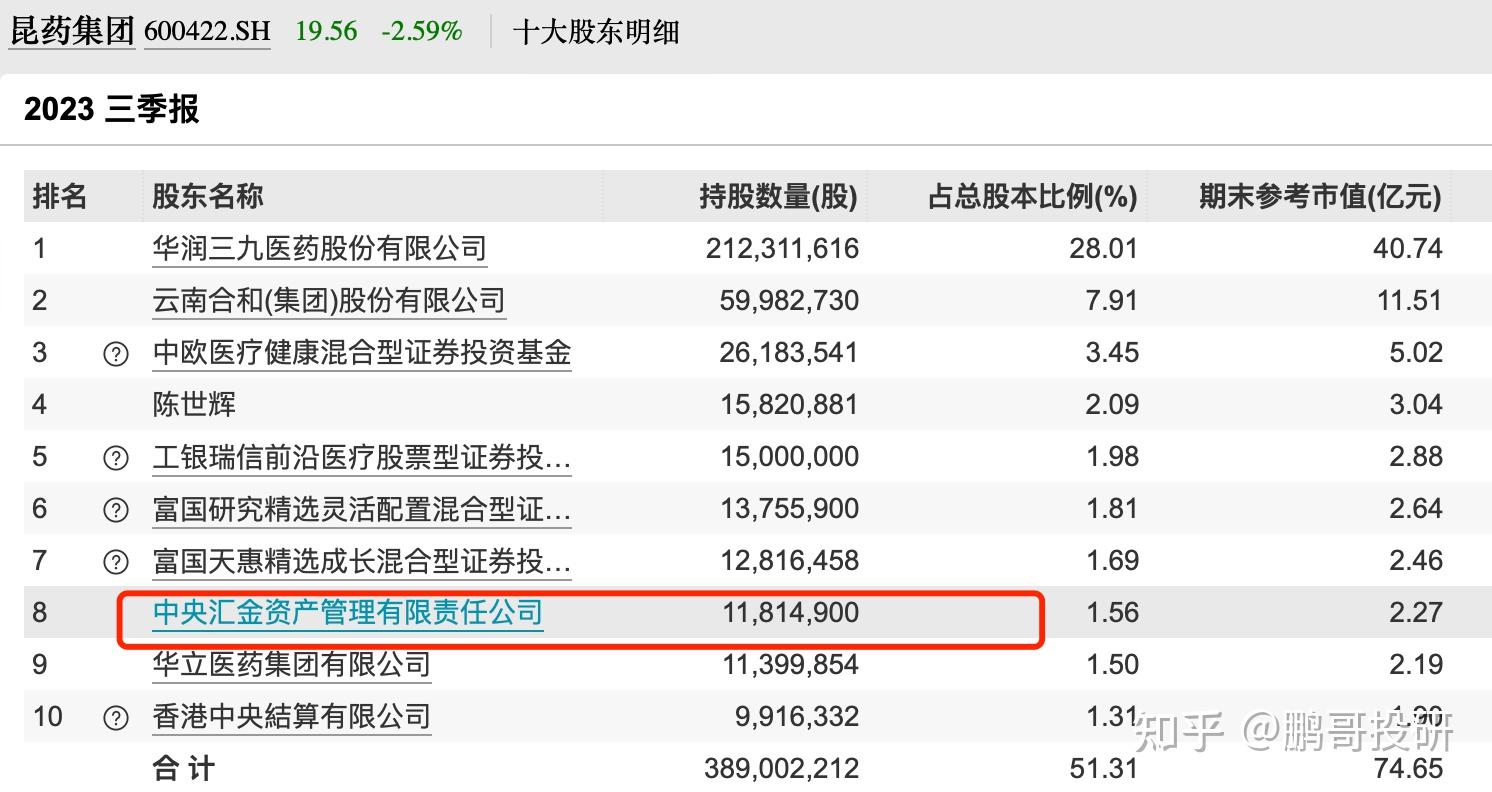This screenshot has height=792, width=1492.
Task: Click the market value 2.46
Action: [x=1415, y=560]
